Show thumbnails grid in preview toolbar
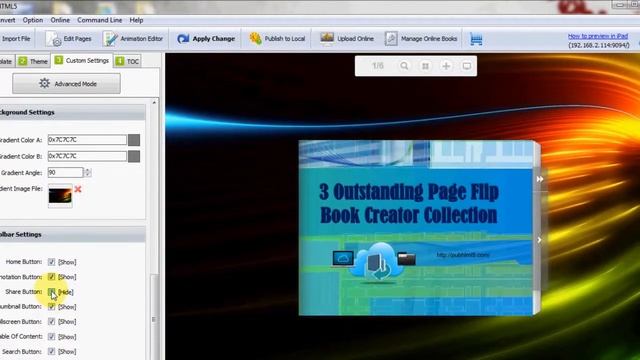This screenshot has width=640, height=360. click(425, 66)
